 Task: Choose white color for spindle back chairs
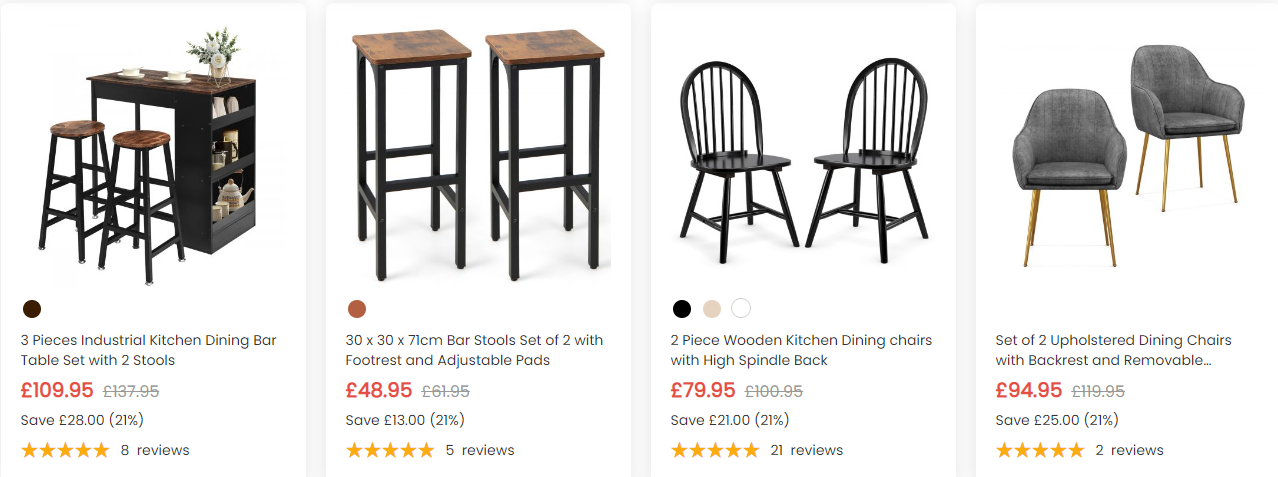741,308
